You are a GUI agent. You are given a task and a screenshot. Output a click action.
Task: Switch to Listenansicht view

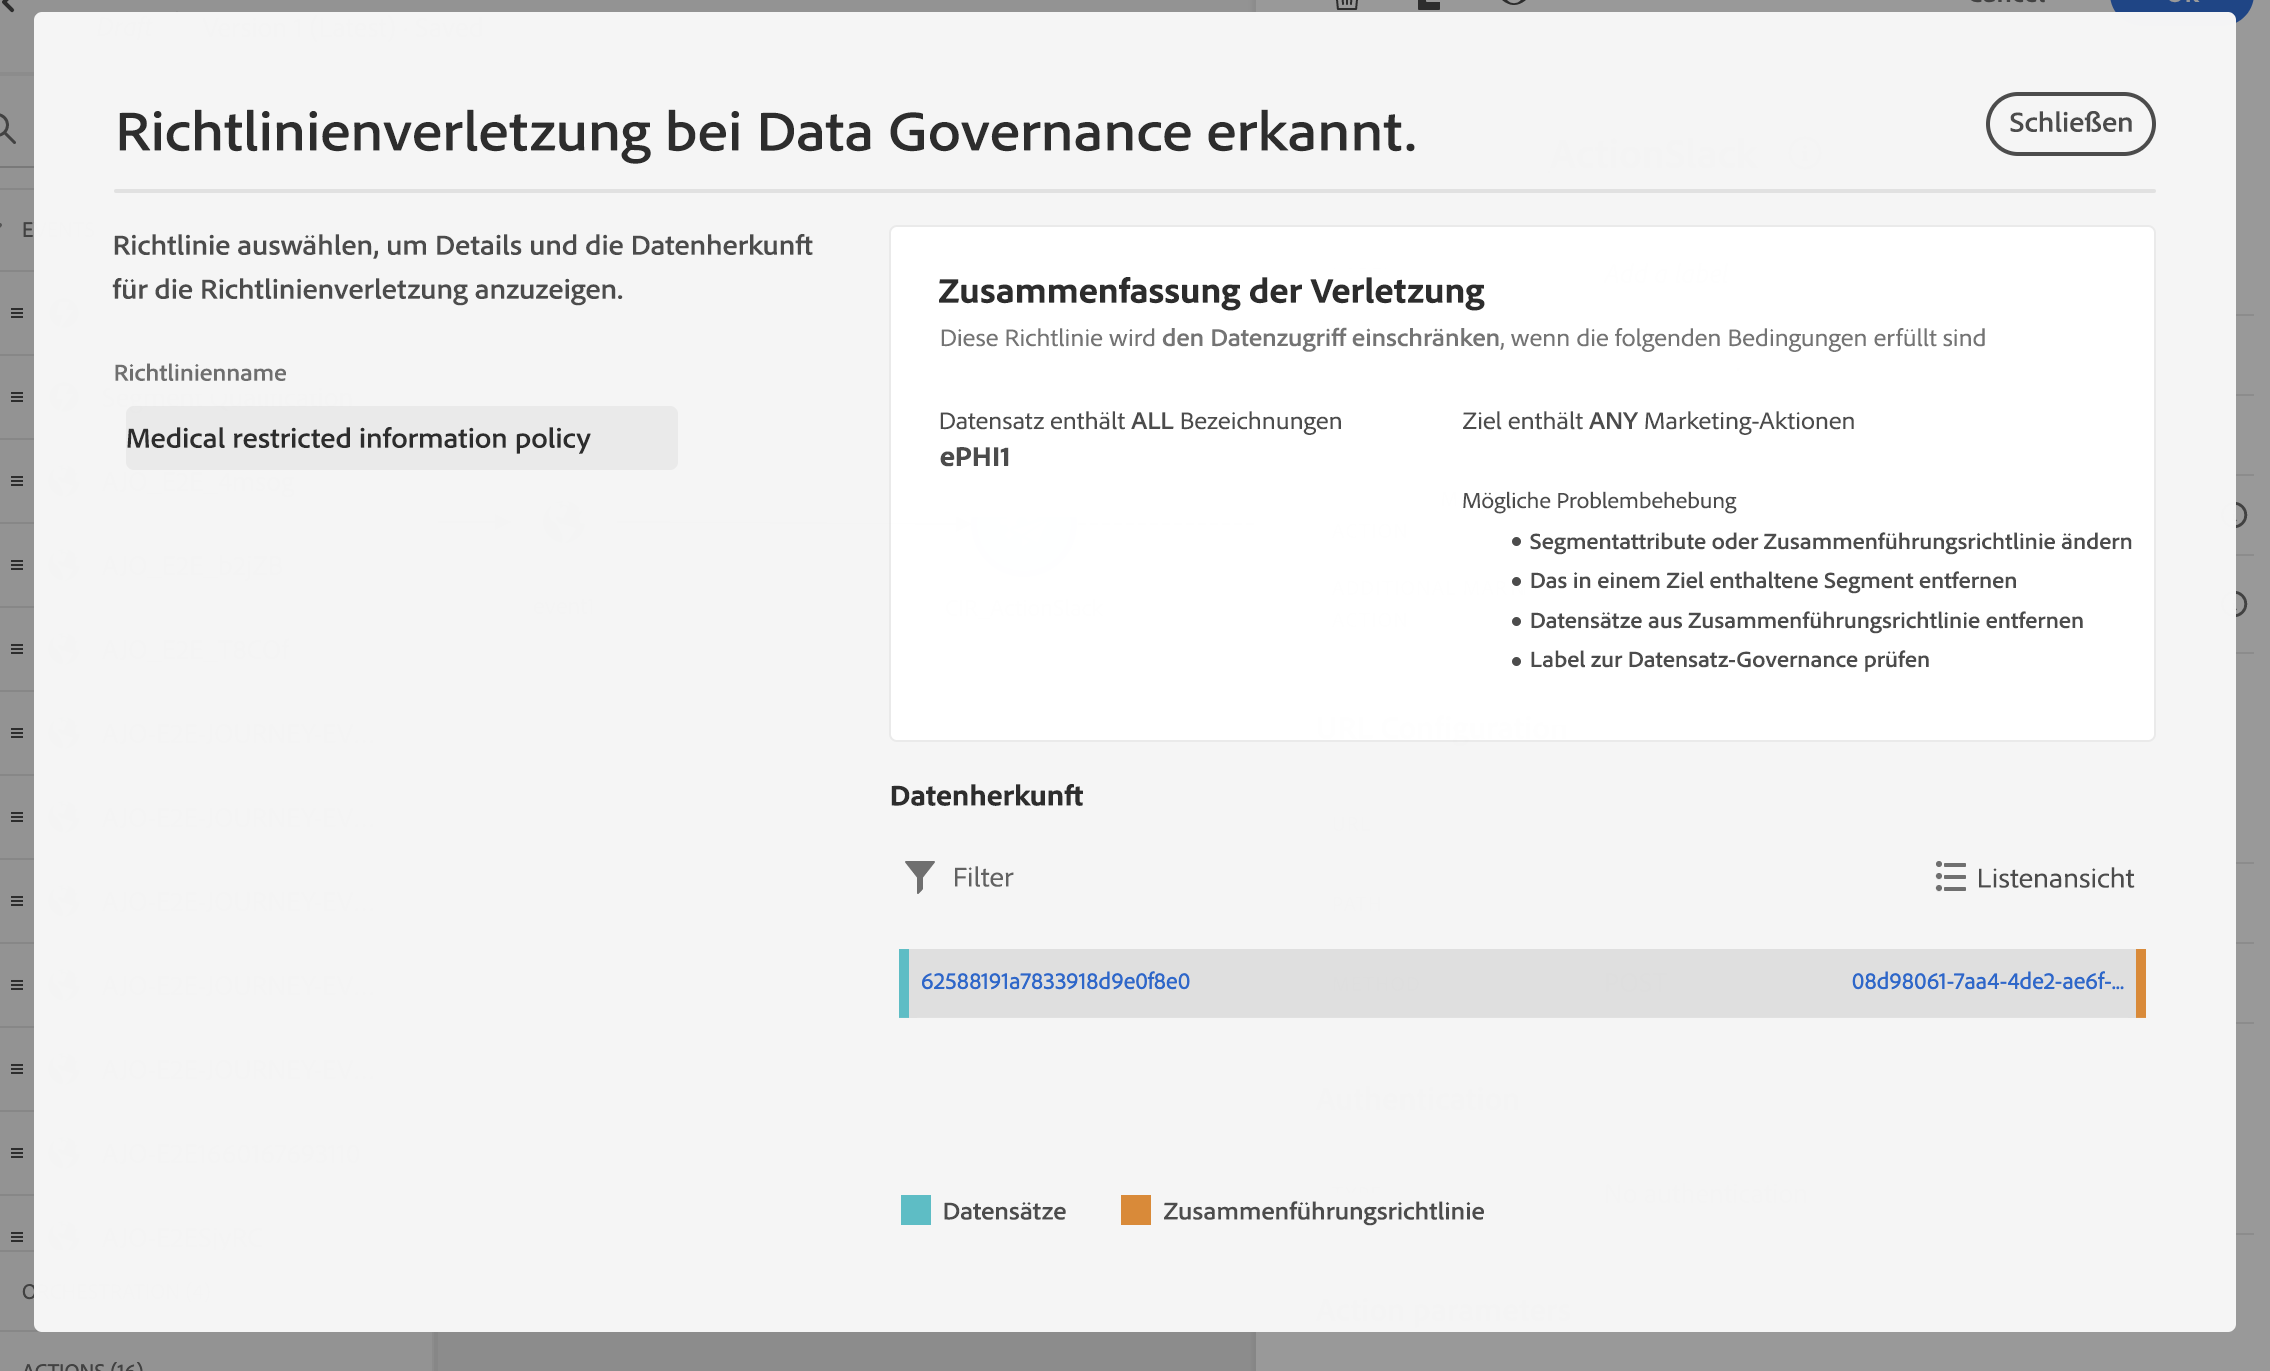(2054, 878)
